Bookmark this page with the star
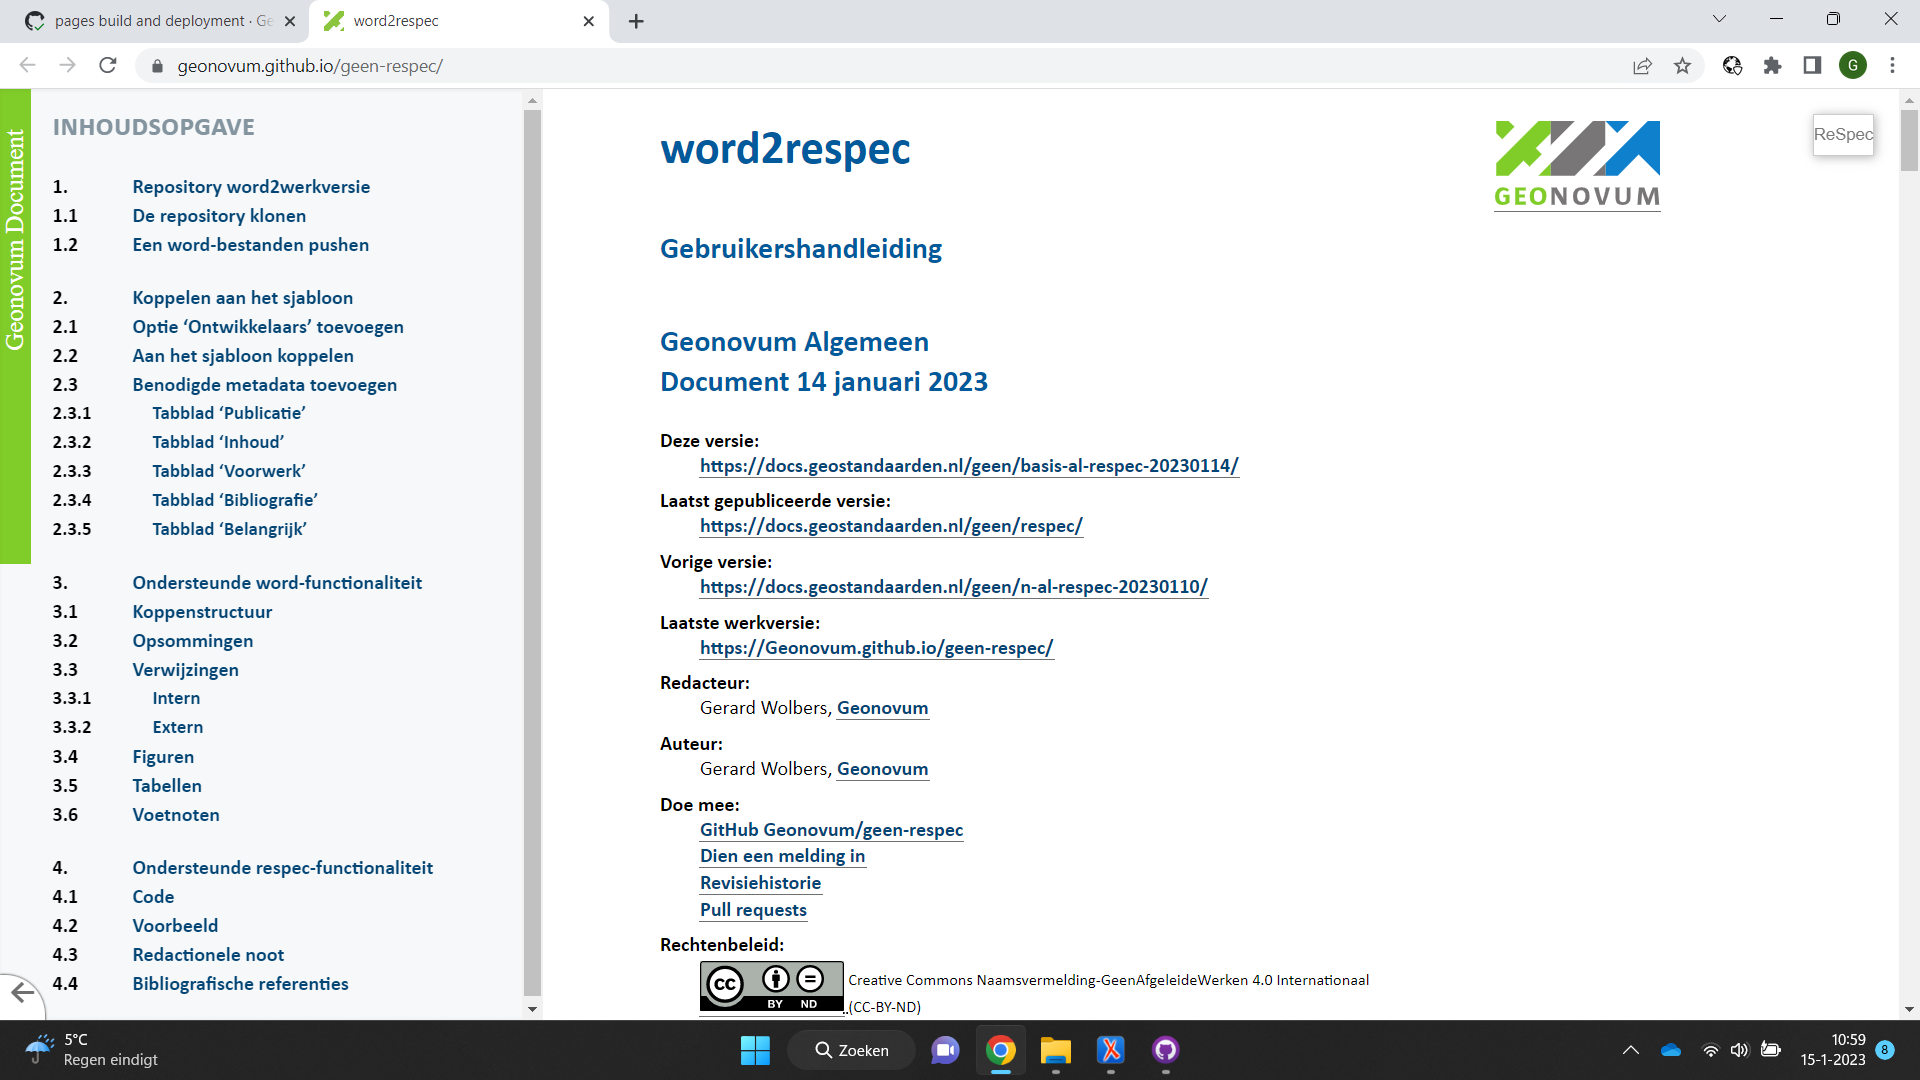This screenshot has height=1080, width=1920. (1682, 66)
